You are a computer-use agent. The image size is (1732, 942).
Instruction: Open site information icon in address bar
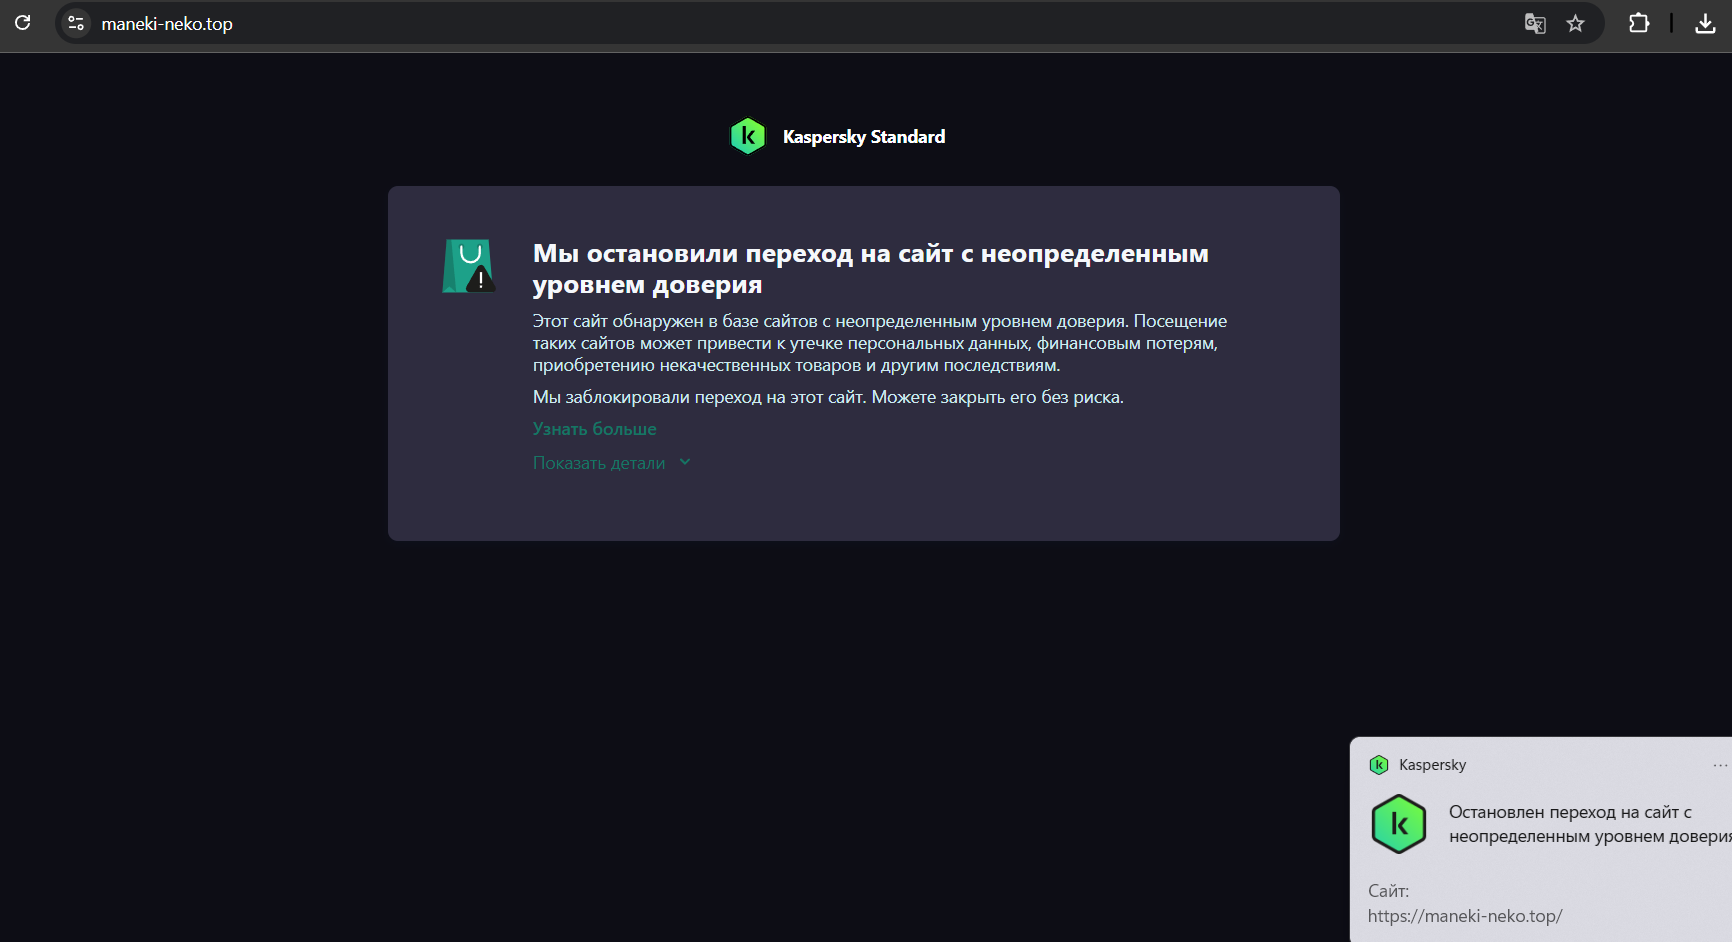(76, 23)
